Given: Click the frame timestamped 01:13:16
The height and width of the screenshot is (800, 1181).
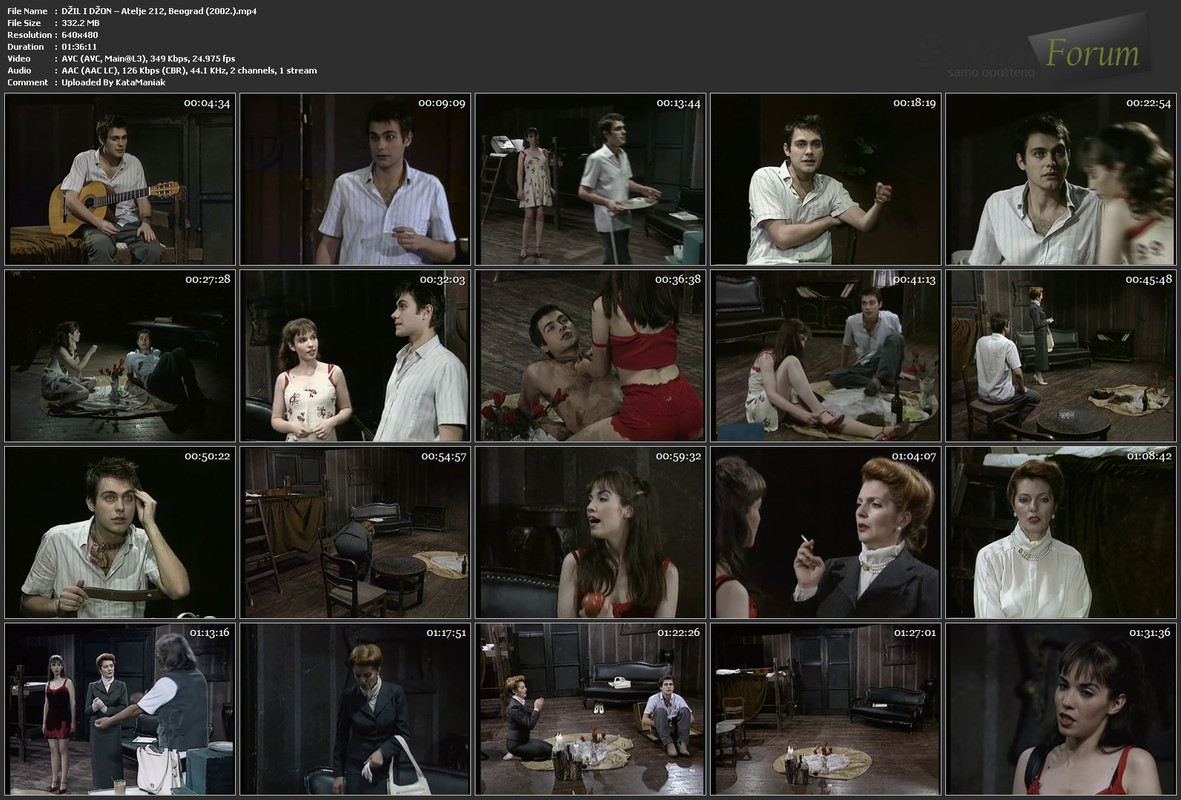Looking at the screenshot, I should coord(120,709).
